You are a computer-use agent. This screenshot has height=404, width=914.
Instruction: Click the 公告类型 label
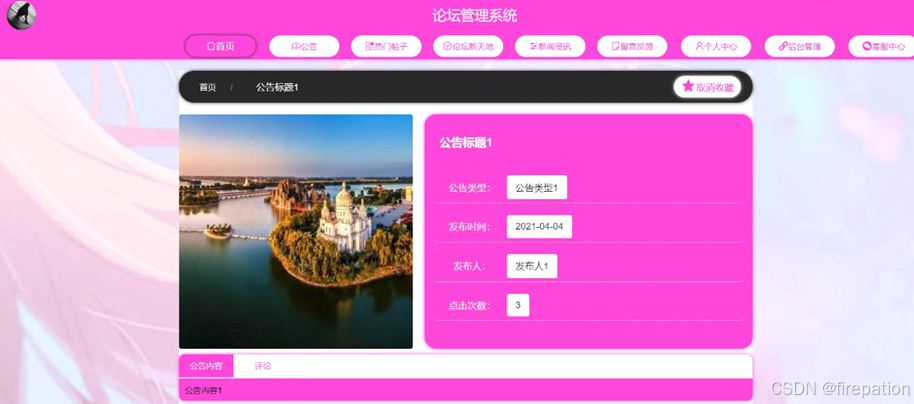[469, 188]
